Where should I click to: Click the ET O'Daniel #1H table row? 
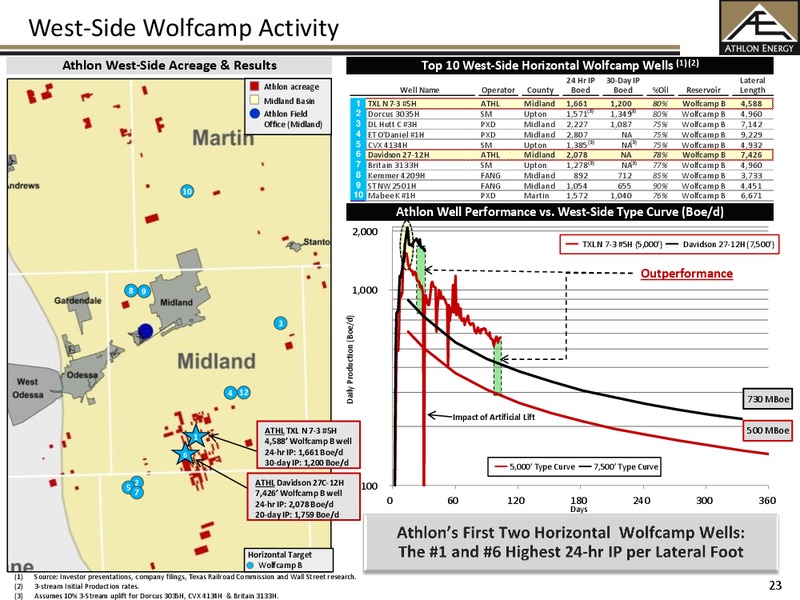(562, 135)
